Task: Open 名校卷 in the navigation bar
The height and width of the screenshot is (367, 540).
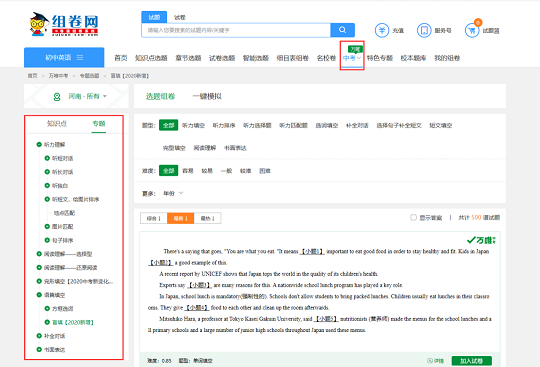Action: coord(326,58)
